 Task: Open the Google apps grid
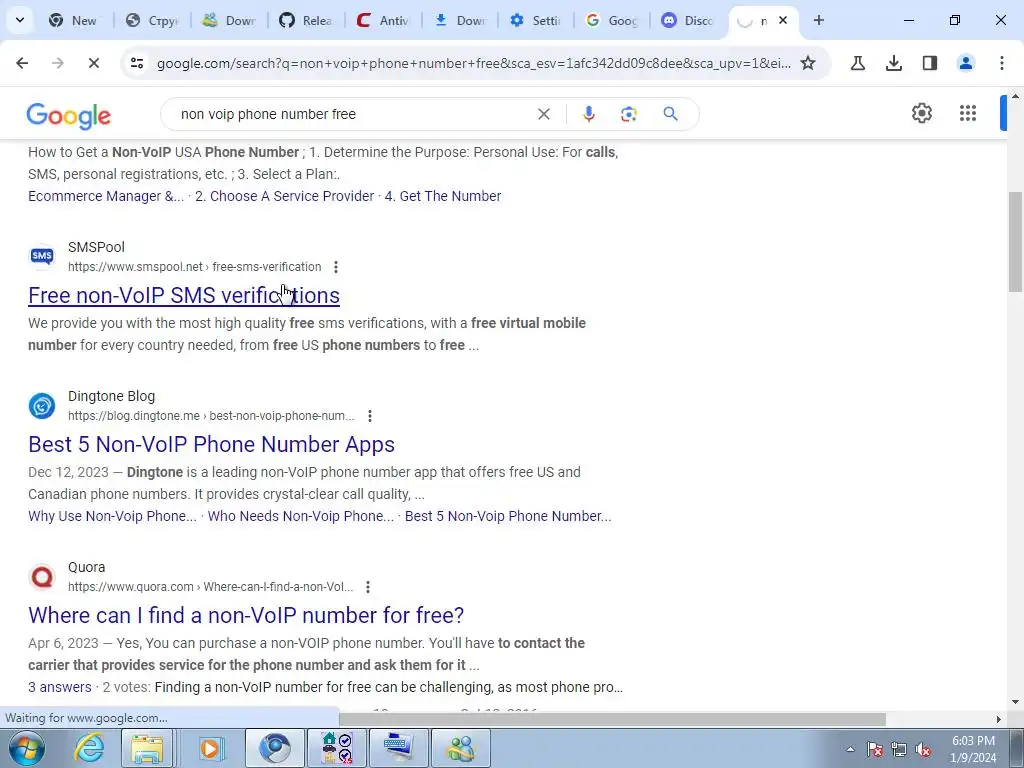point(968,113)
